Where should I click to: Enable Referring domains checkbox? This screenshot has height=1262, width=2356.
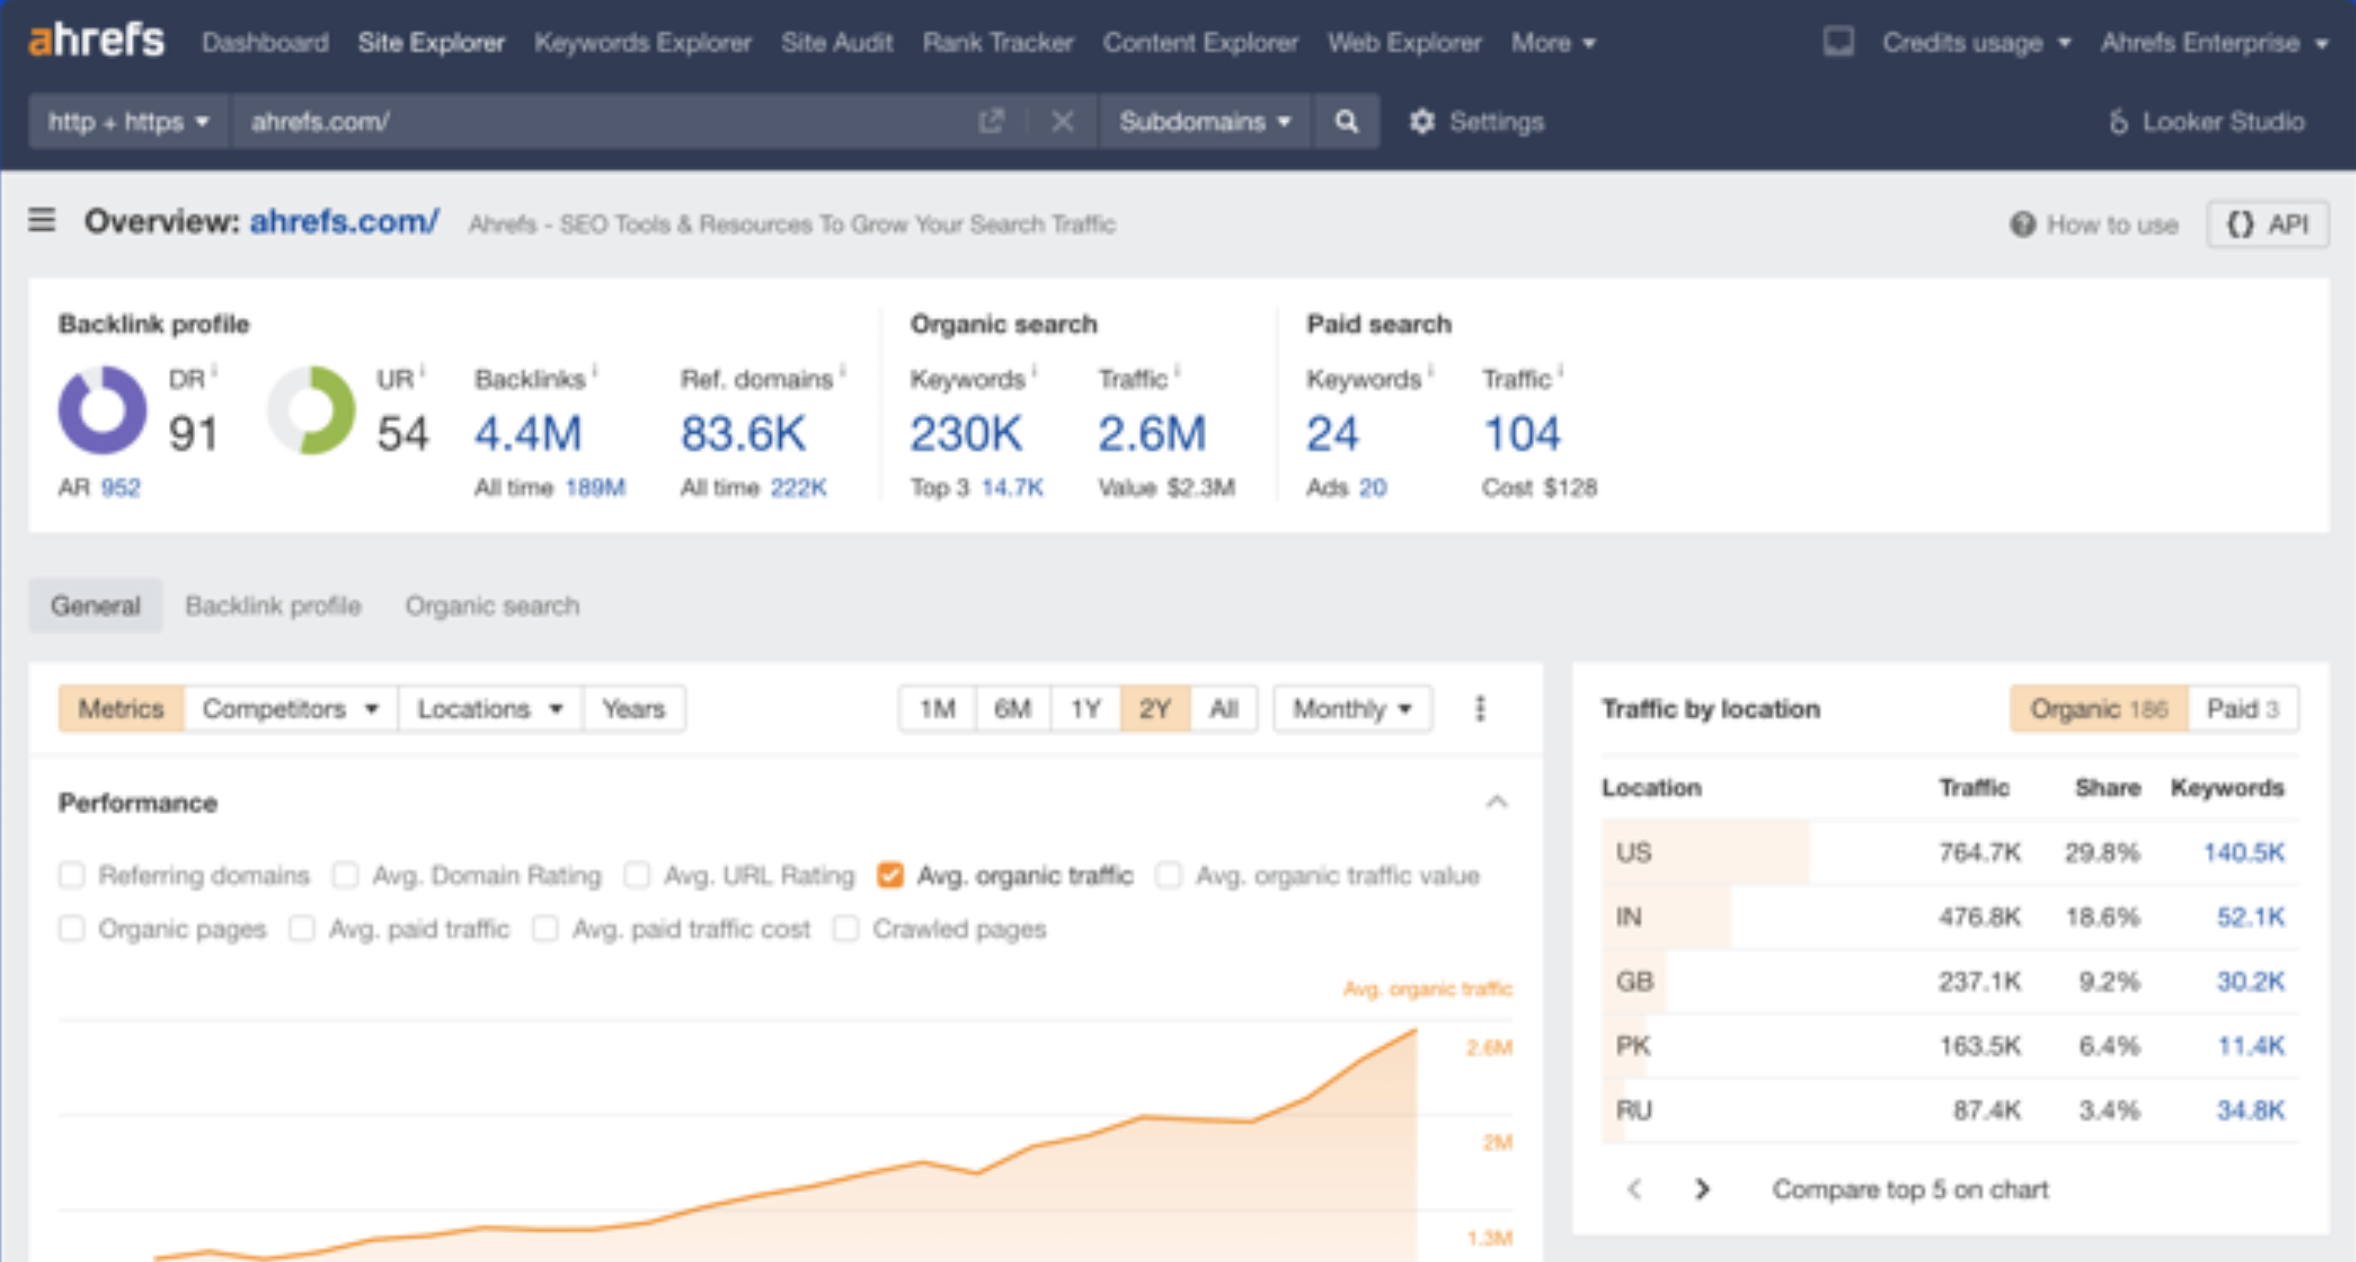click(72, 876)
